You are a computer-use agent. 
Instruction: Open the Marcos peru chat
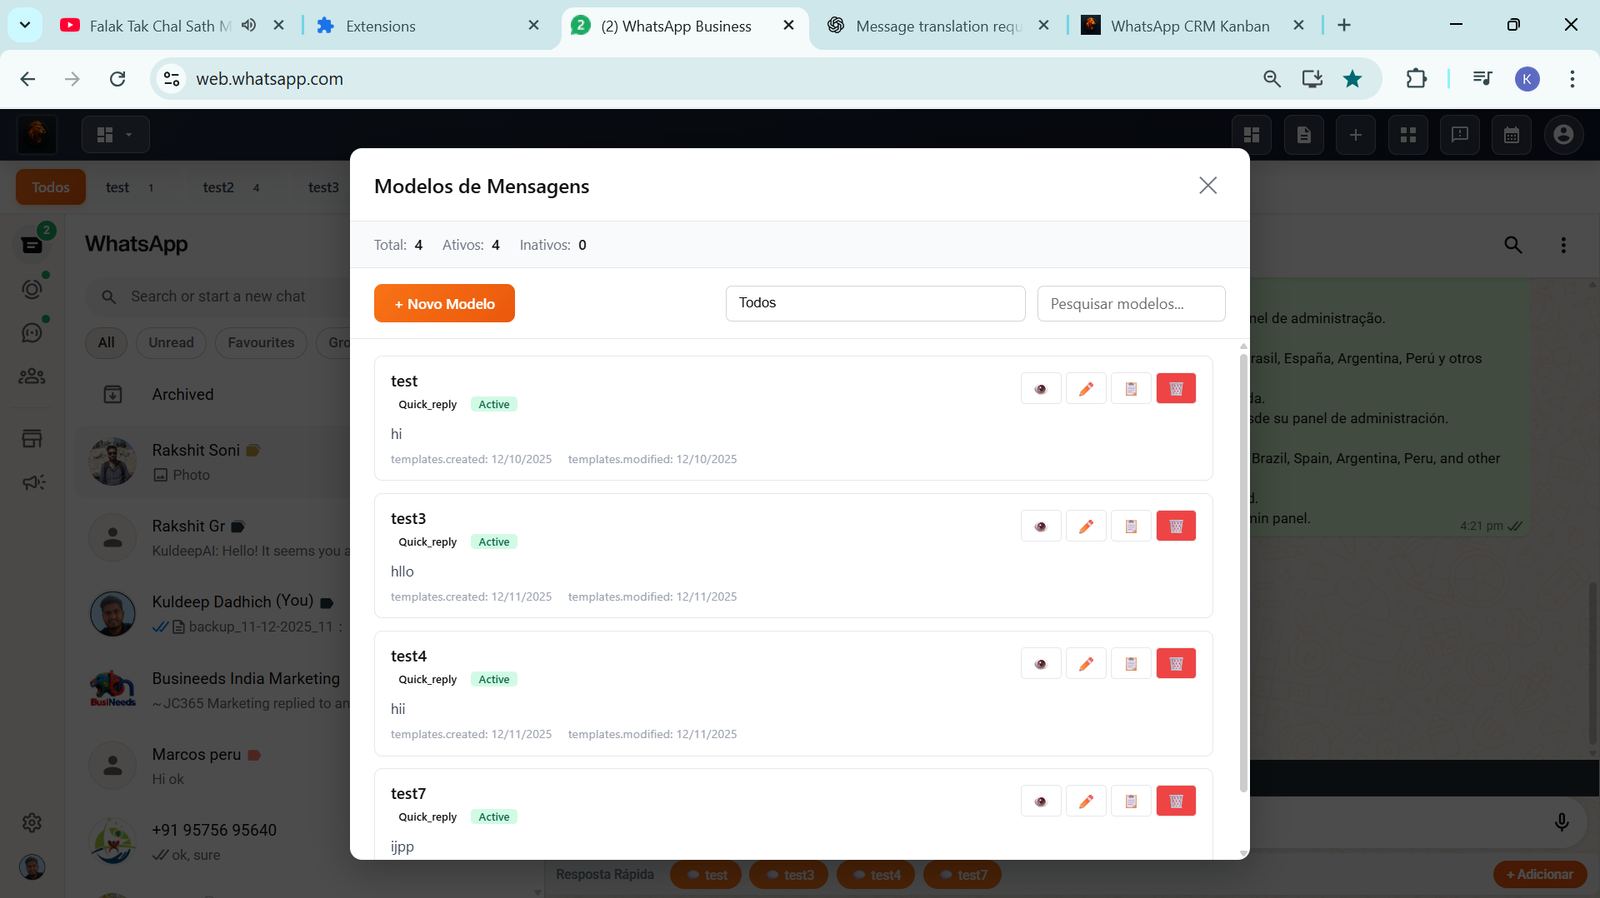tap(214, 766)
